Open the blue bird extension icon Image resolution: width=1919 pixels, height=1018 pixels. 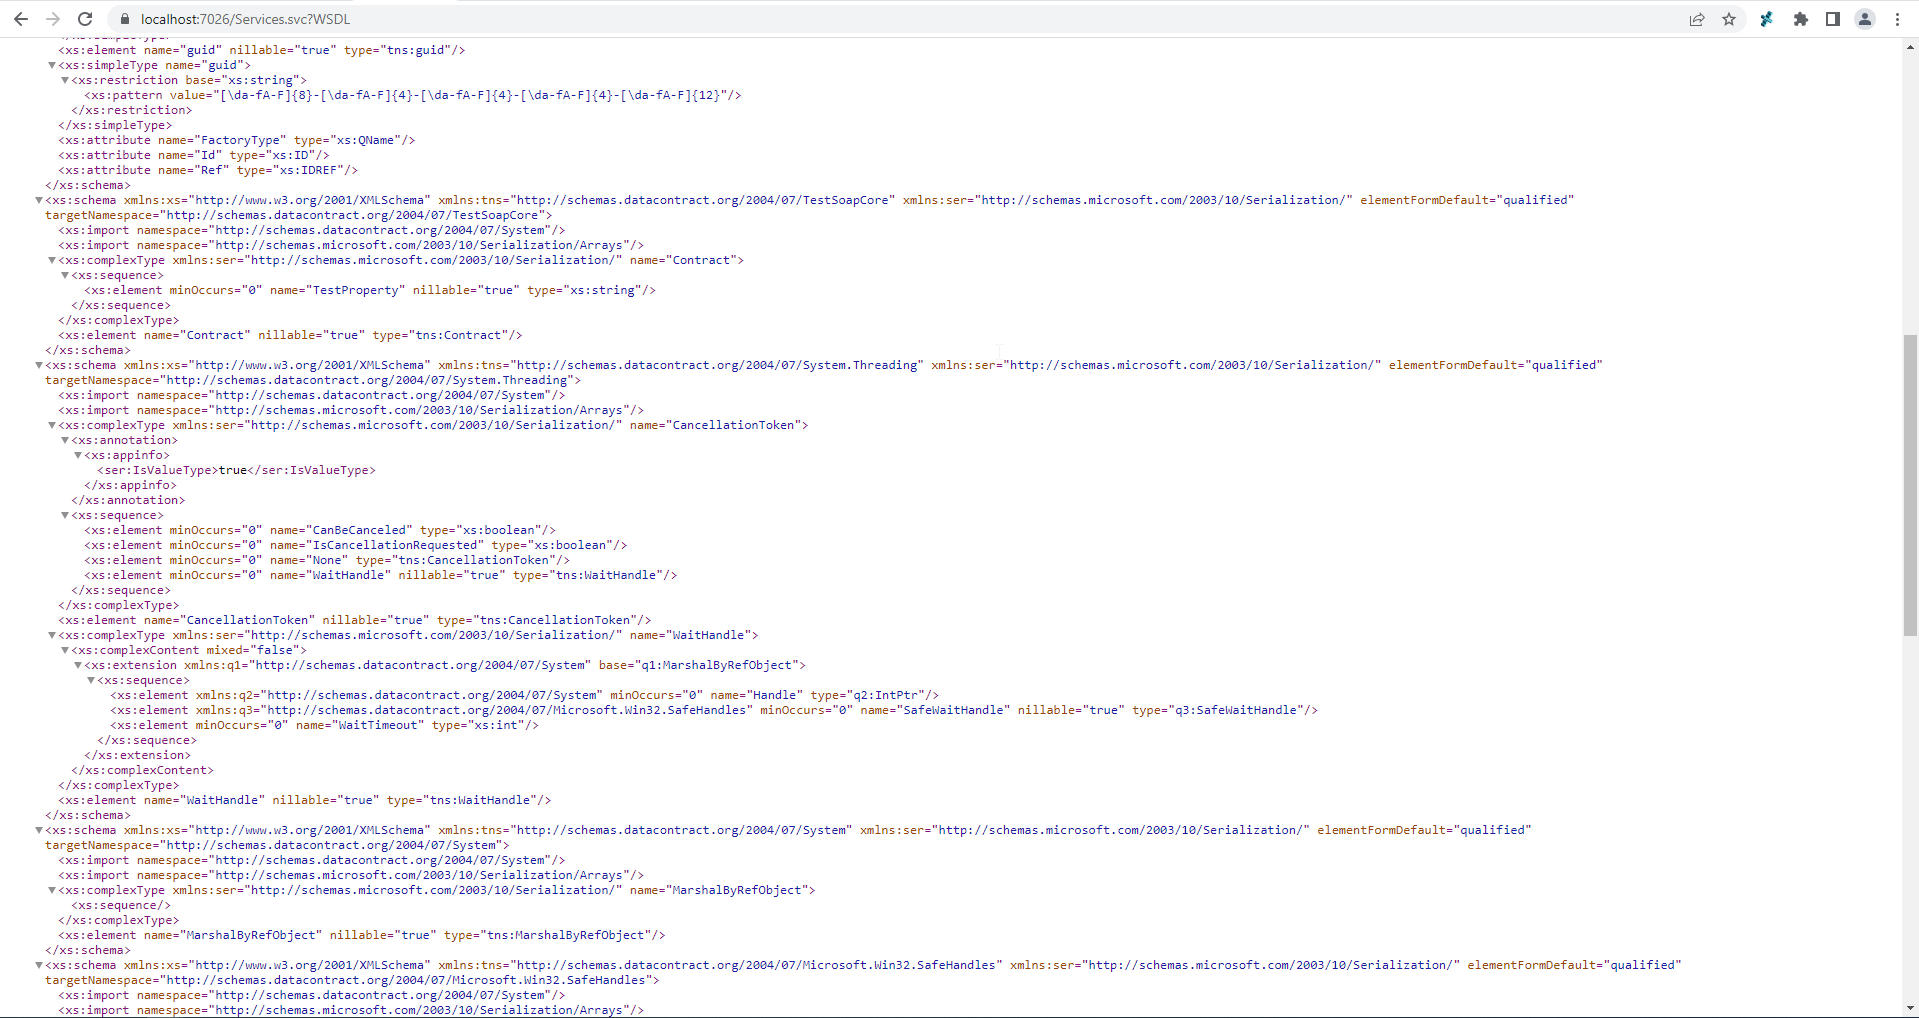1767,19
